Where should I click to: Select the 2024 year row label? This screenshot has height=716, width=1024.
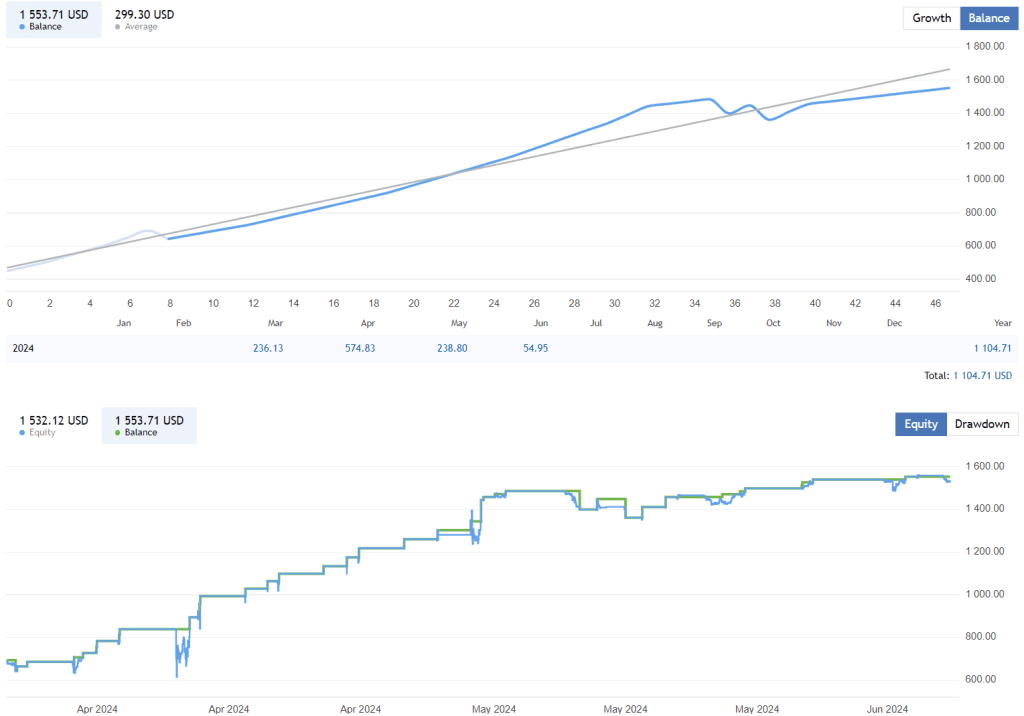22,348
